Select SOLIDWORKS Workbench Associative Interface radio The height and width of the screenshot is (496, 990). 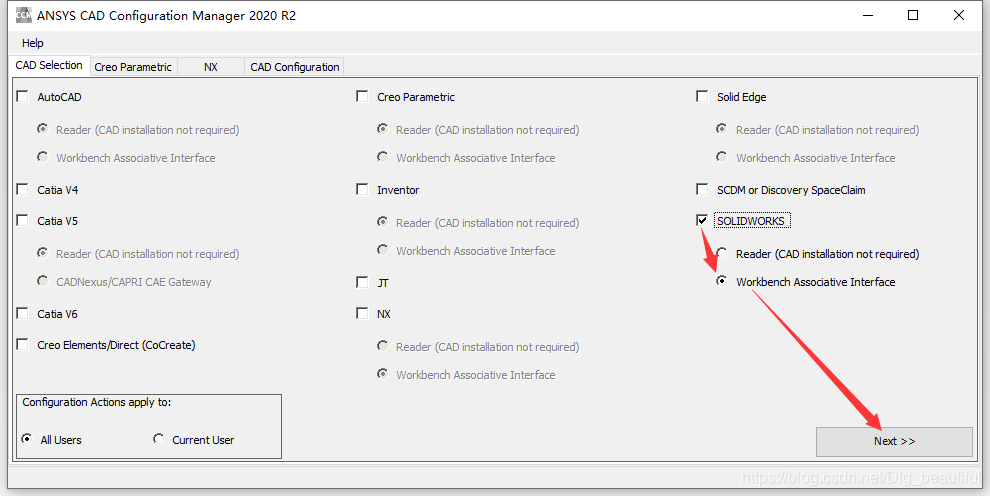click(722, 281)
